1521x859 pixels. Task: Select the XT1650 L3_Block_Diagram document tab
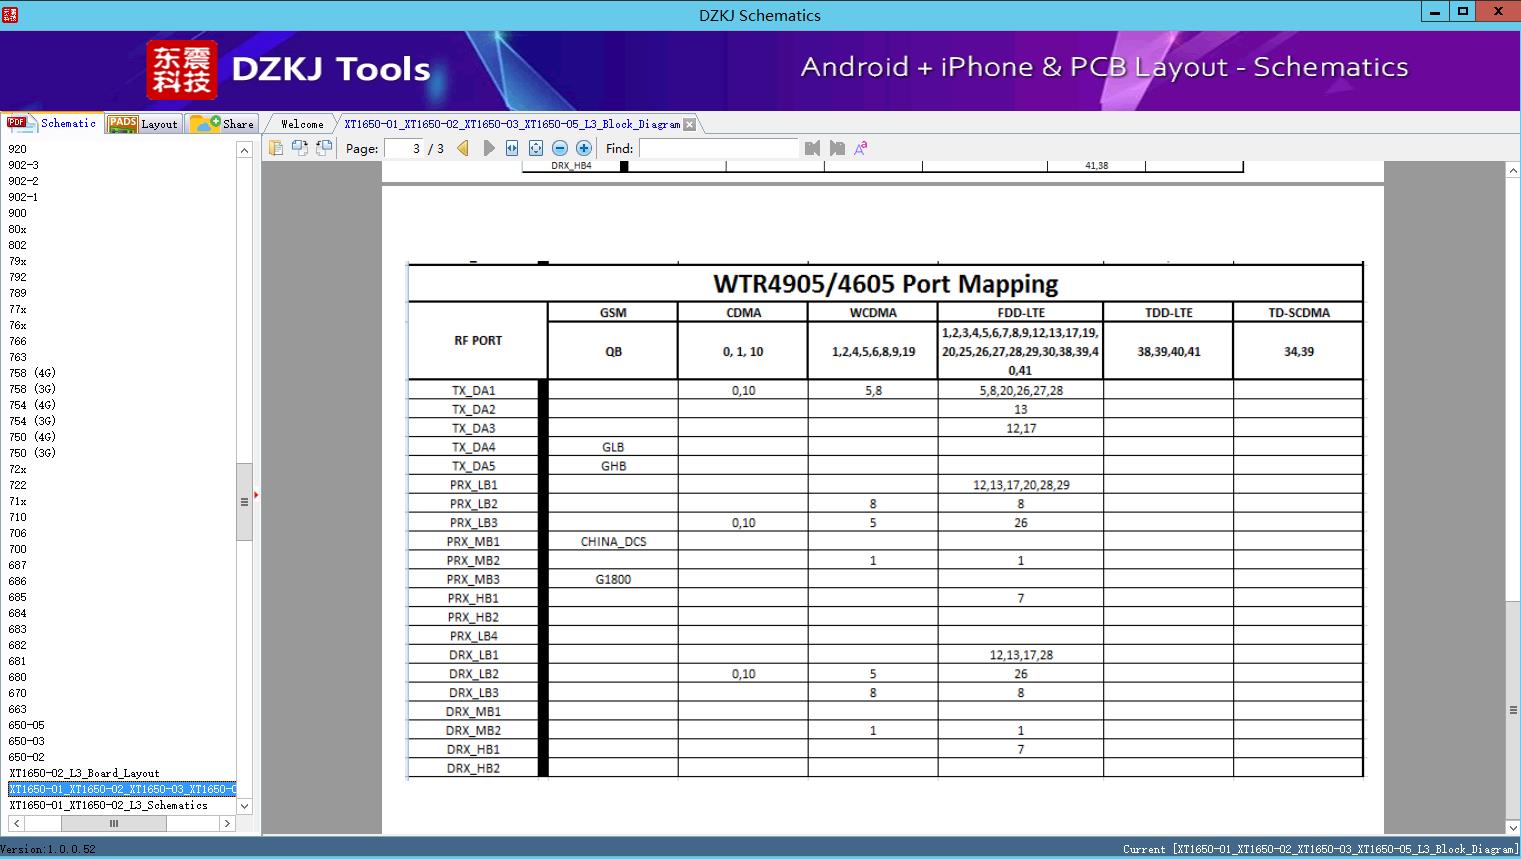click(512, 124)
